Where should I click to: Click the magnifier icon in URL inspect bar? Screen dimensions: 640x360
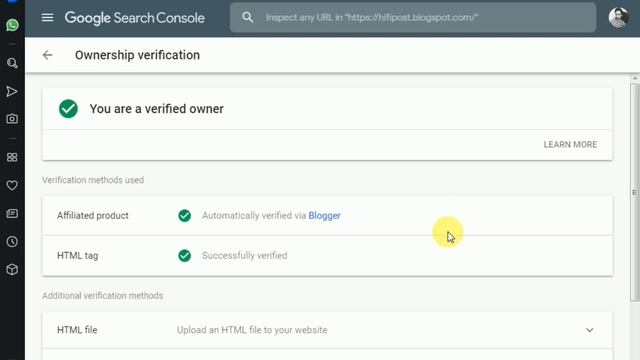247,17
